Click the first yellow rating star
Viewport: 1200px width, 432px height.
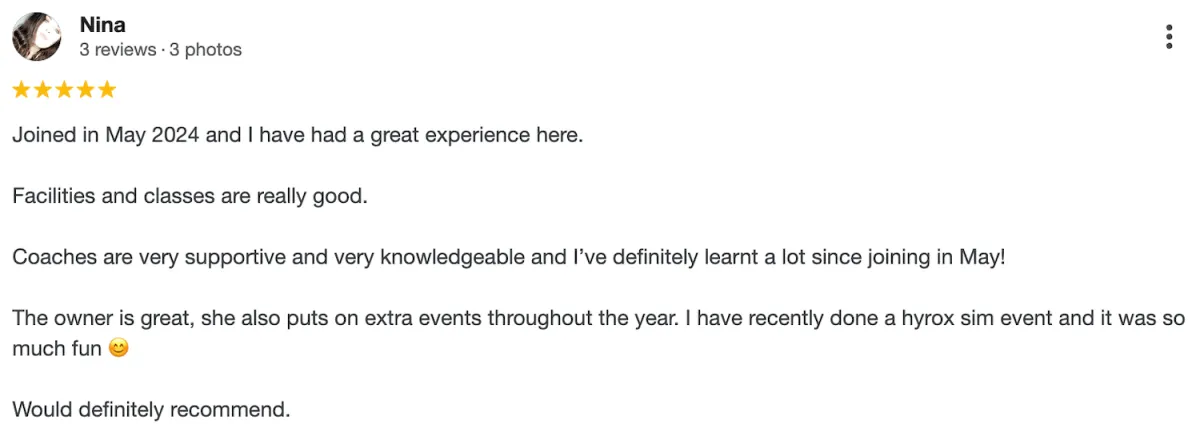point(21,90)
